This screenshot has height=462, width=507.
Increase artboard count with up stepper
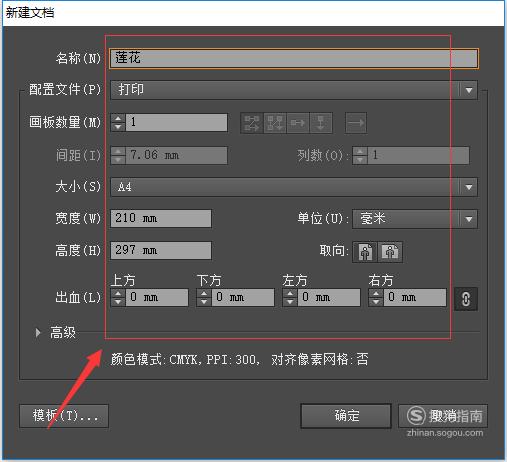118,118
